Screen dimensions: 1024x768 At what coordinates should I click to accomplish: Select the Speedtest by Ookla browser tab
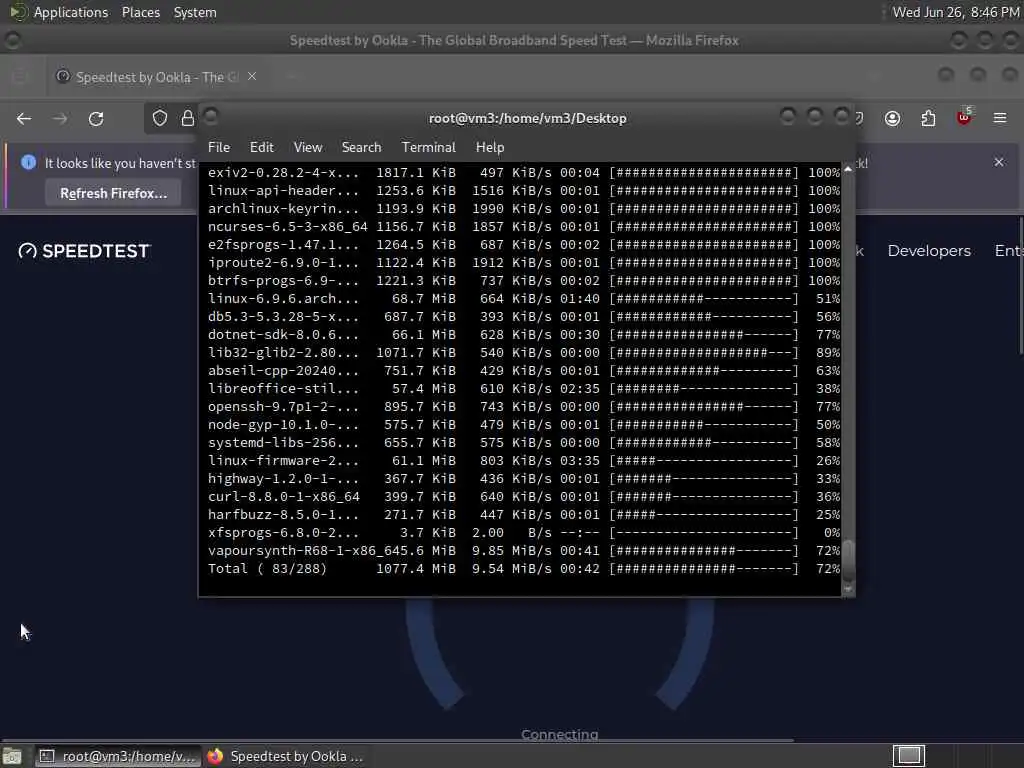click(x=155, y=77)
